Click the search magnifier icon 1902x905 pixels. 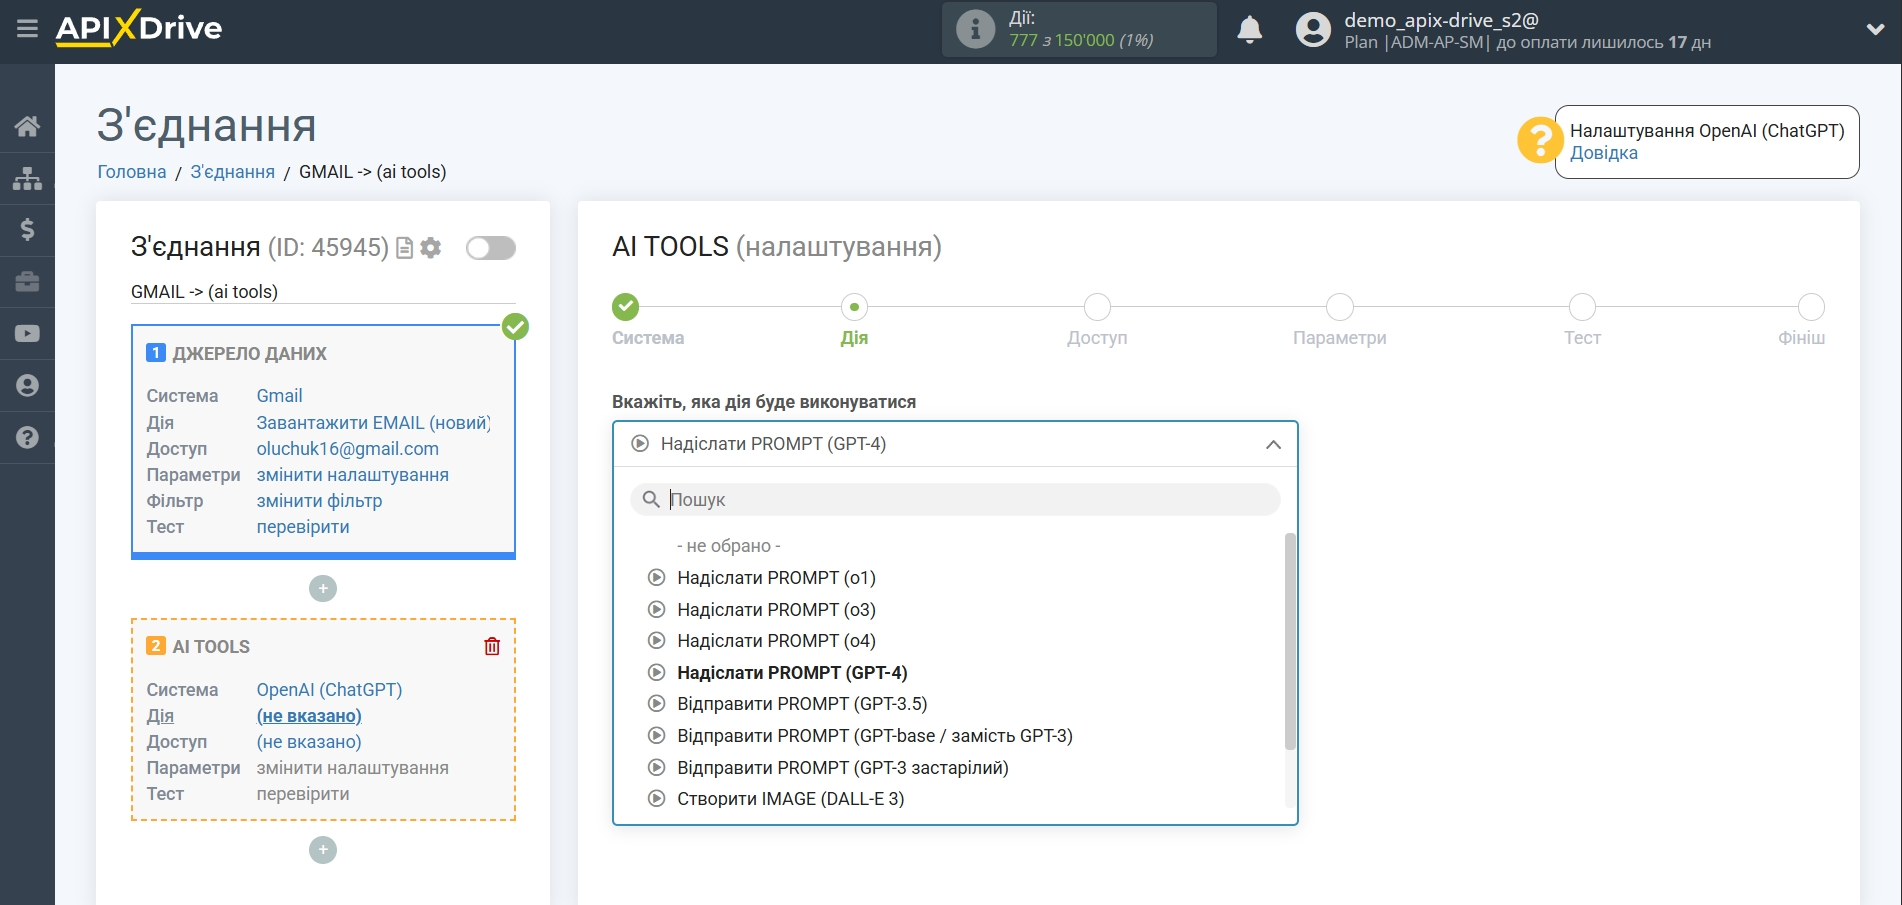(650, 499)
